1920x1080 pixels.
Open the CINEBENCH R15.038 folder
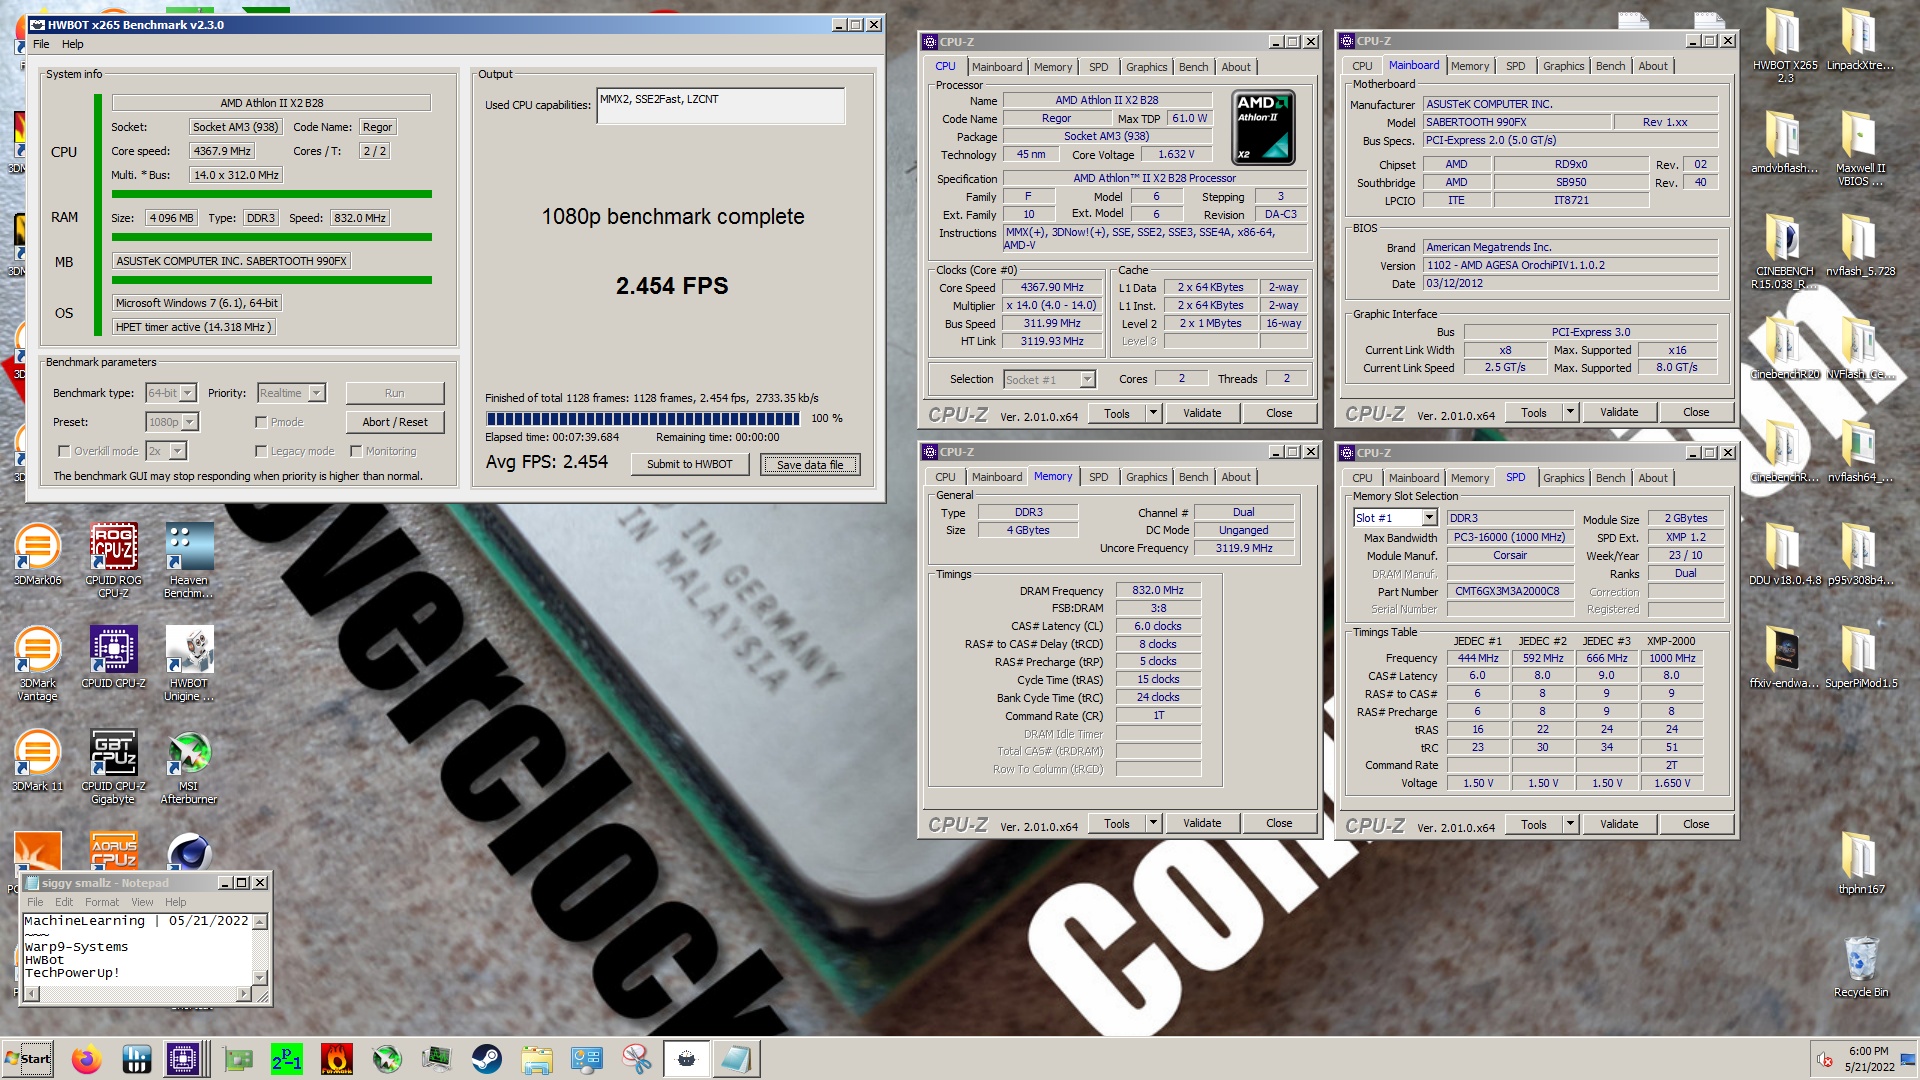1785,251
